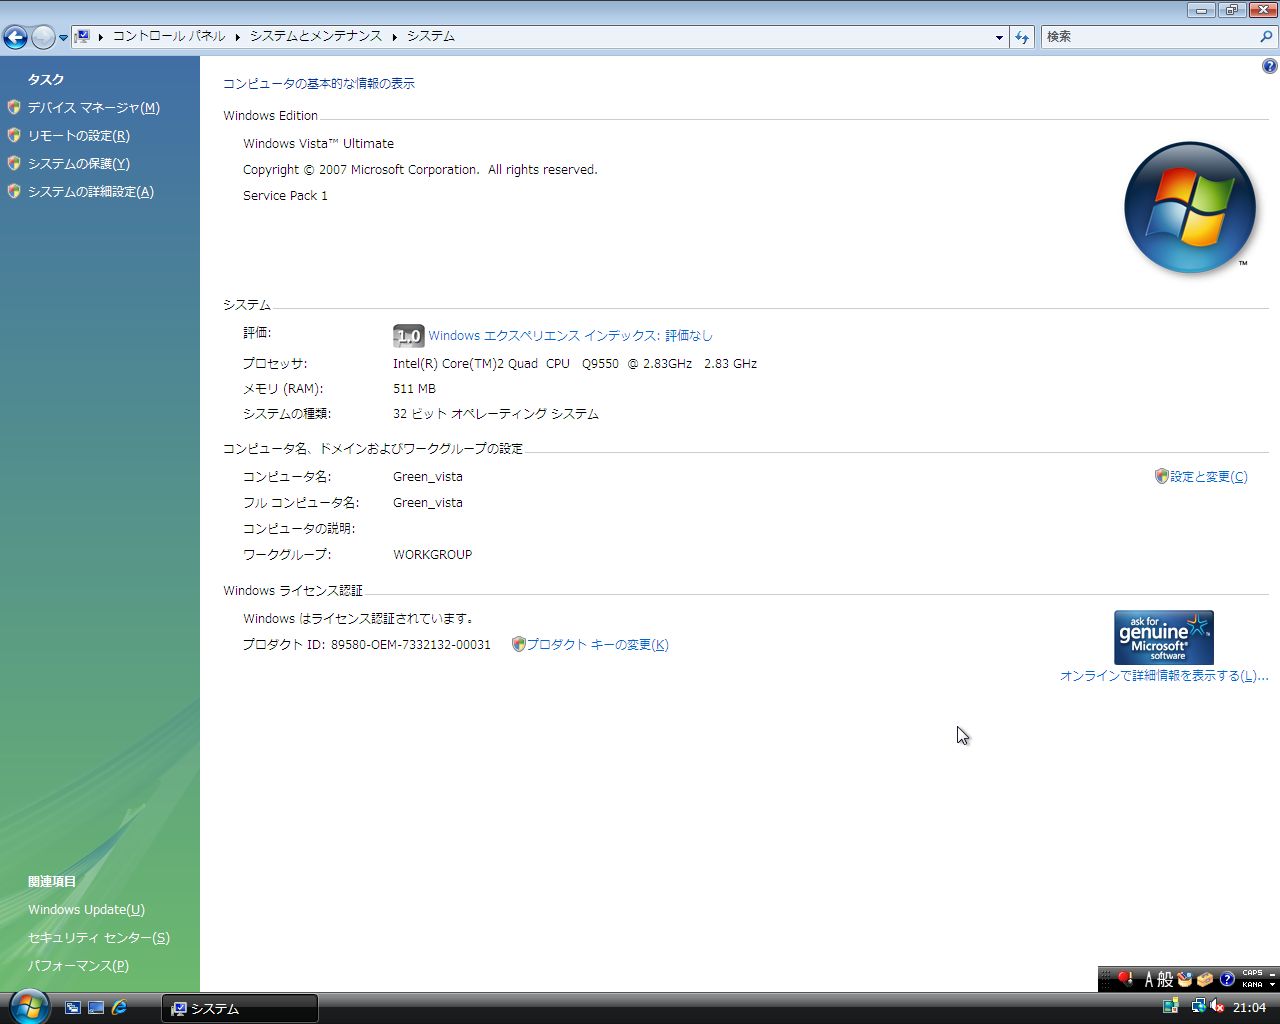Image resolution: width=1280 pixels, height=1024 pixels.
Task: Refresh the page with the refresh button
Action: tap(1022, 37)
